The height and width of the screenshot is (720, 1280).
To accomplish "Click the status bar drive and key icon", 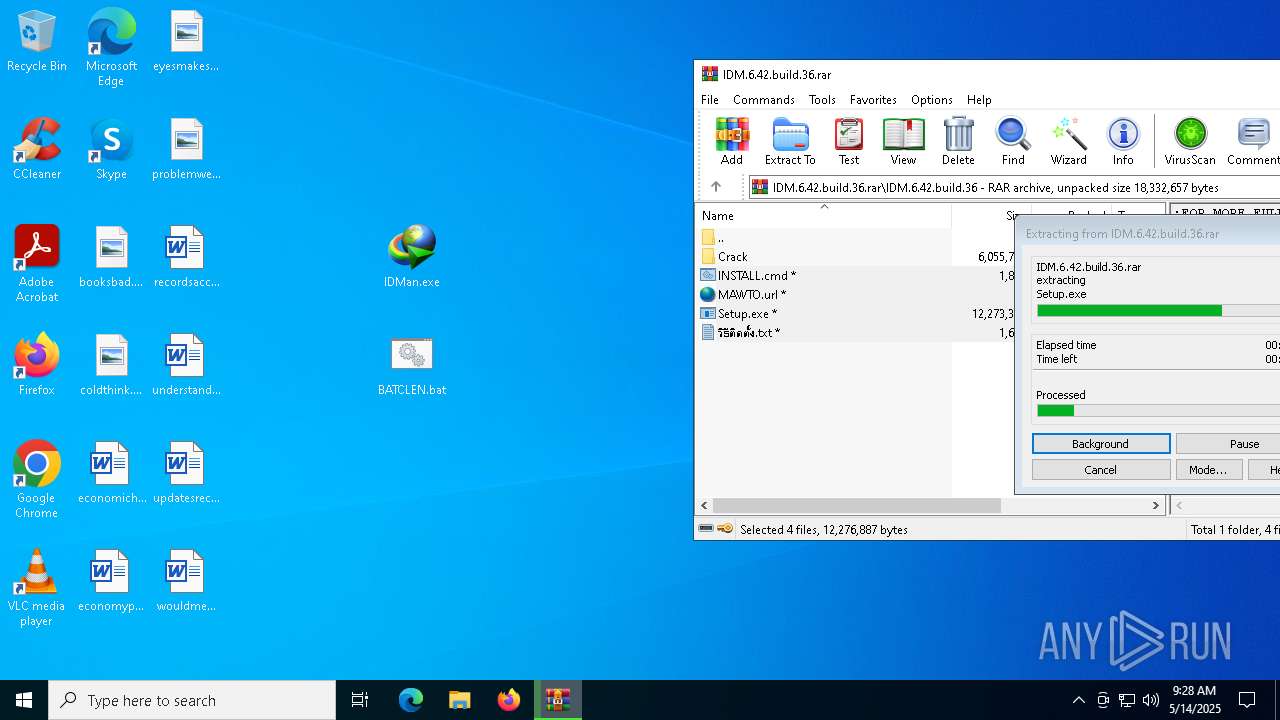I will (716, 529).
